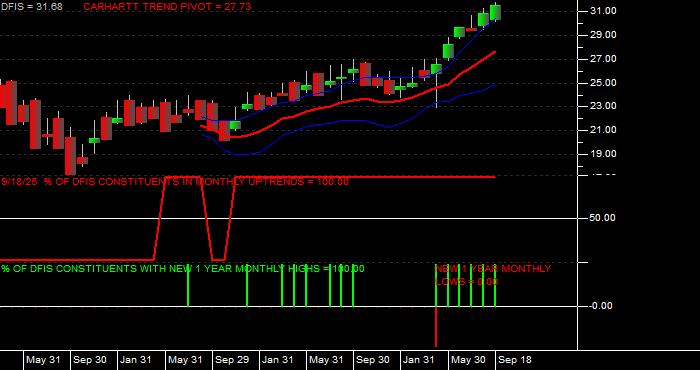Click the new 1 year monthly highs caption
The image size is (700, 370).
(183, 269)
